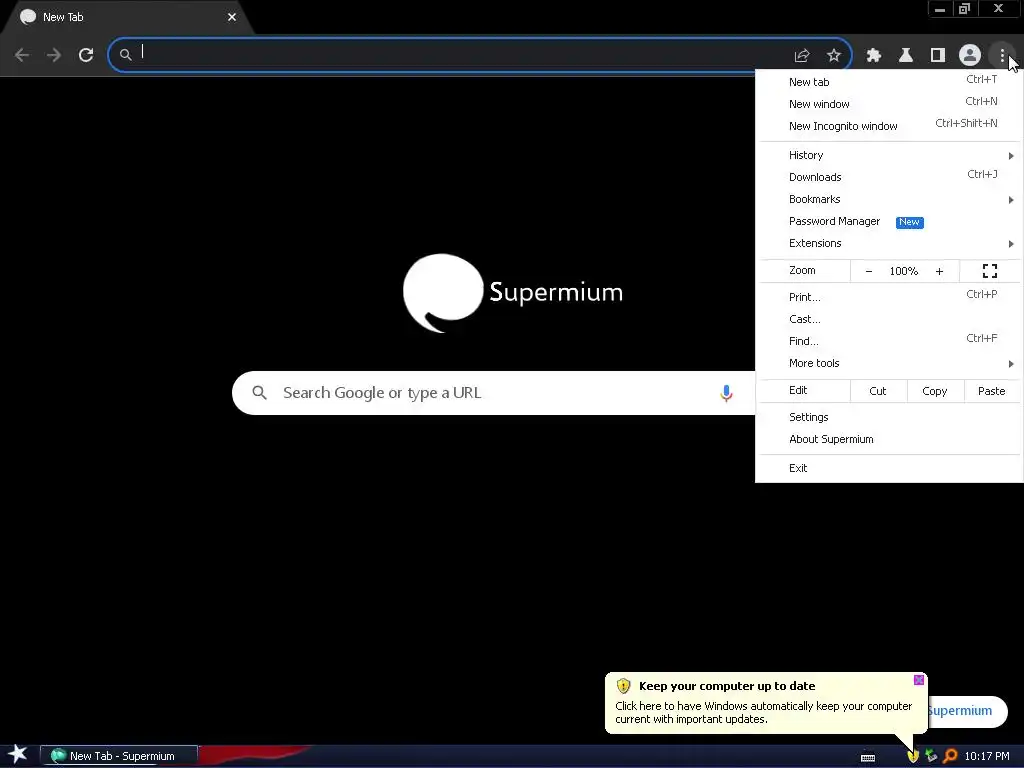
Task: Close the New Tab tab
Action: [x=232, y=17]
